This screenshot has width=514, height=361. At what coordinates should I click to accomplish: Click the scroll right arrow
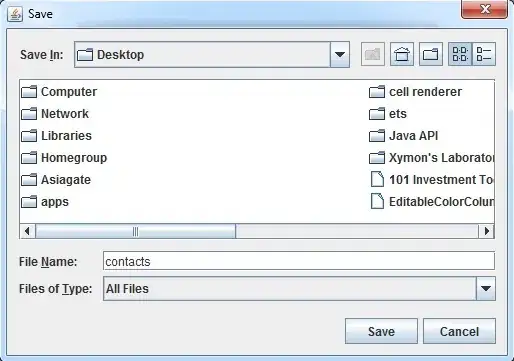pos(486,231)
